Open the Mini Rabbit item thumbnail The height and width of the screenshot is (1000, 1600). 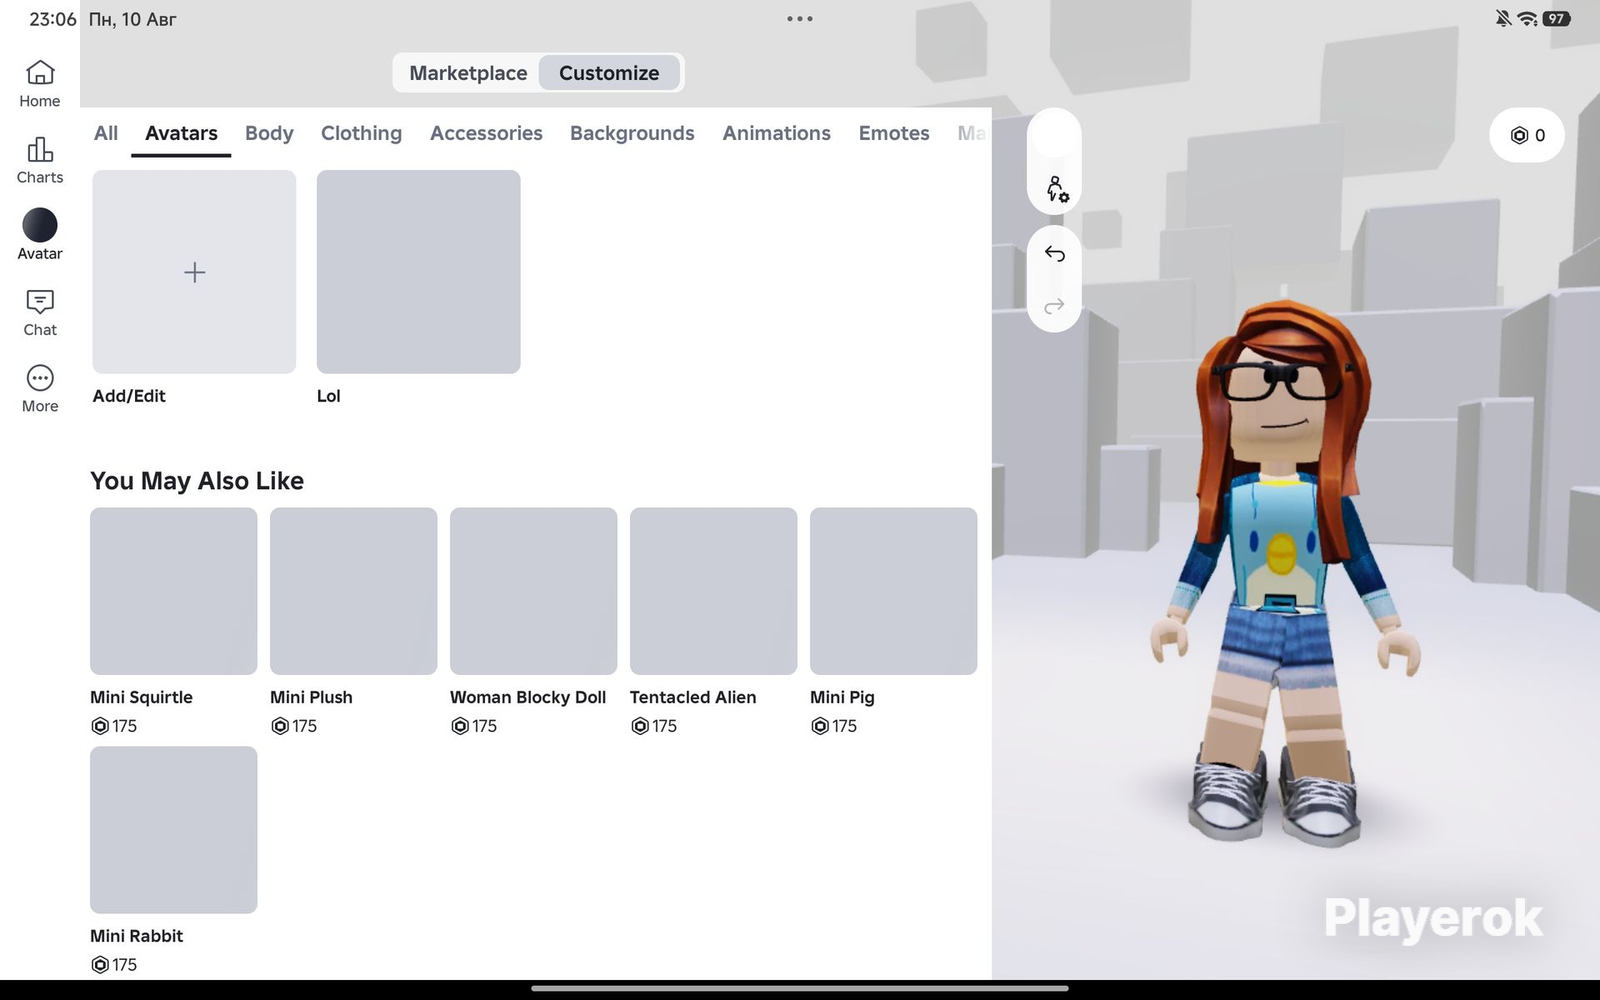(174, 830)
